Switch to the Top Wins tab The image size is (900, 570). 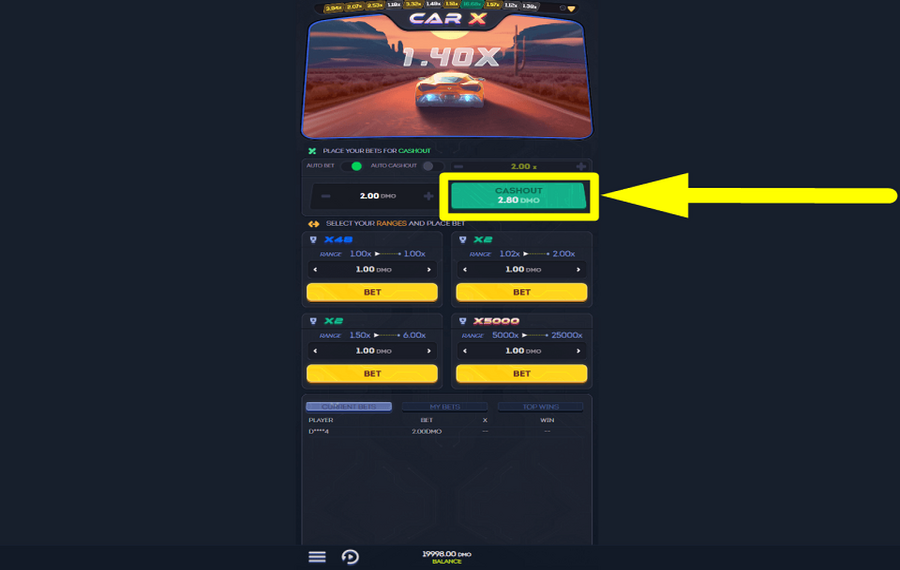pyautogui.click(x=541, y=406)
